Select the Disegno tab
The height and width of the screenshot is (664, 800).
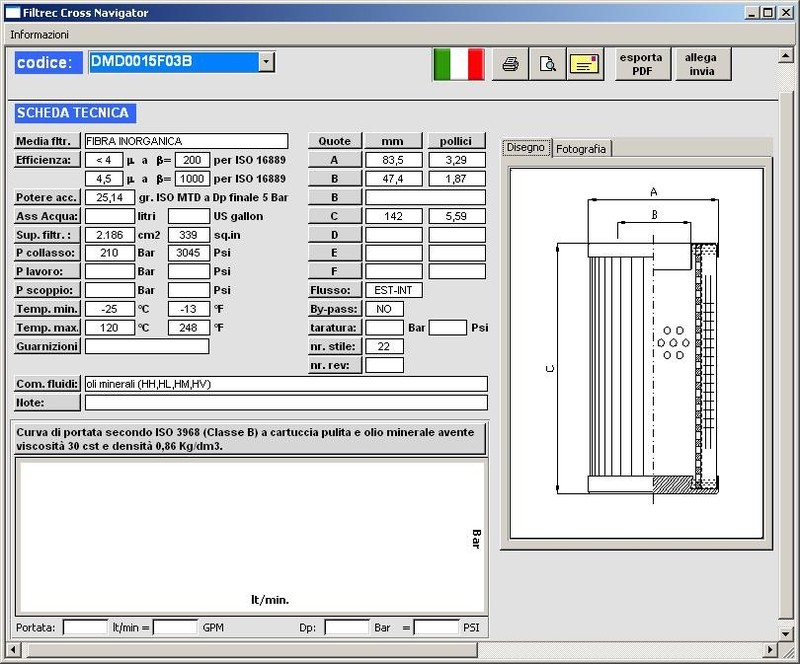pyautogui.click(x=526, y=147)
